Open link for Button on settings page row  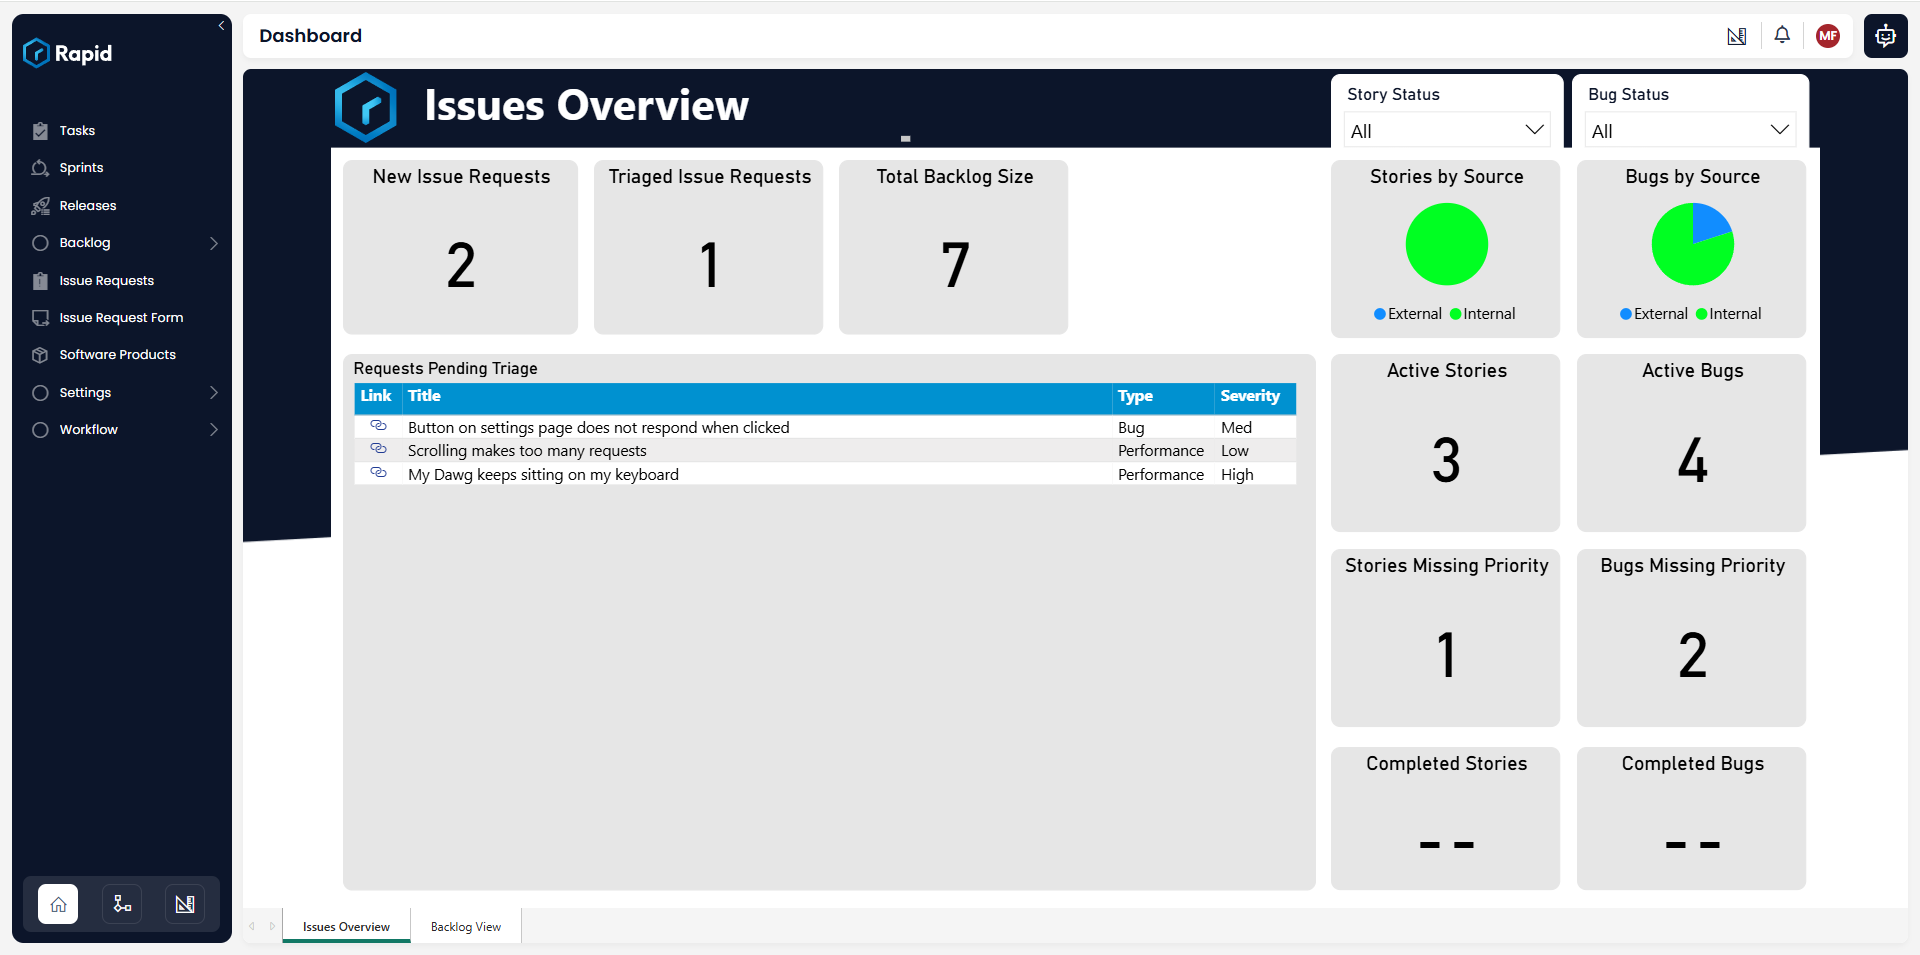378,426
